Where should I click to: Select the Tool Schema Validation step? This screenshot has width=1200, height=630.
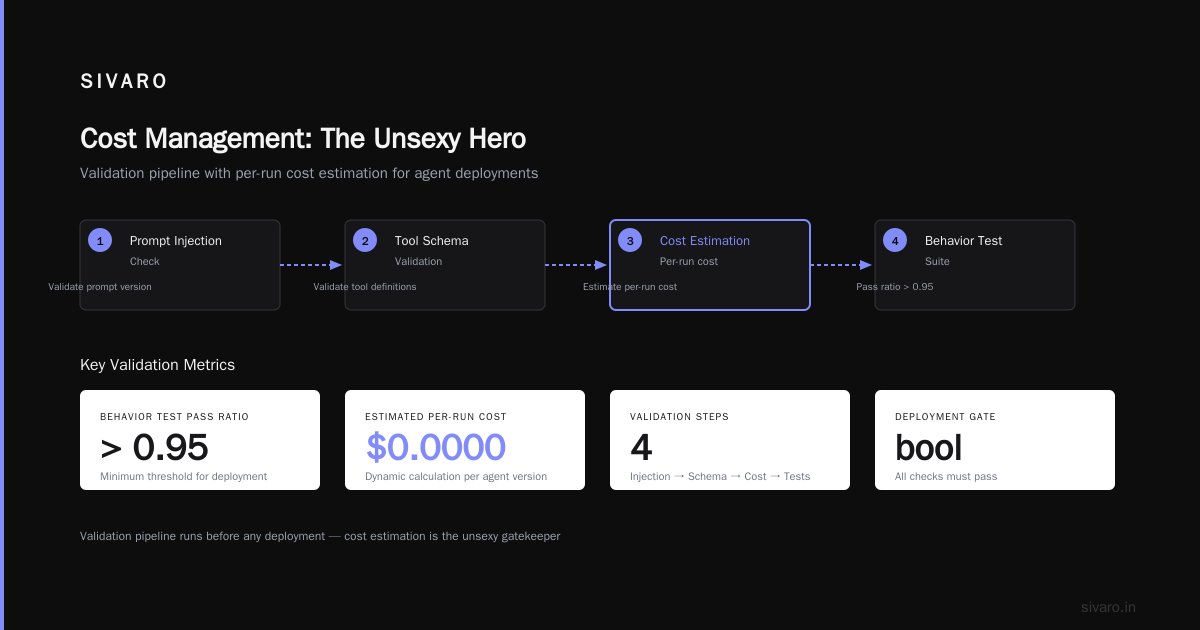click(x=445, y=265)
